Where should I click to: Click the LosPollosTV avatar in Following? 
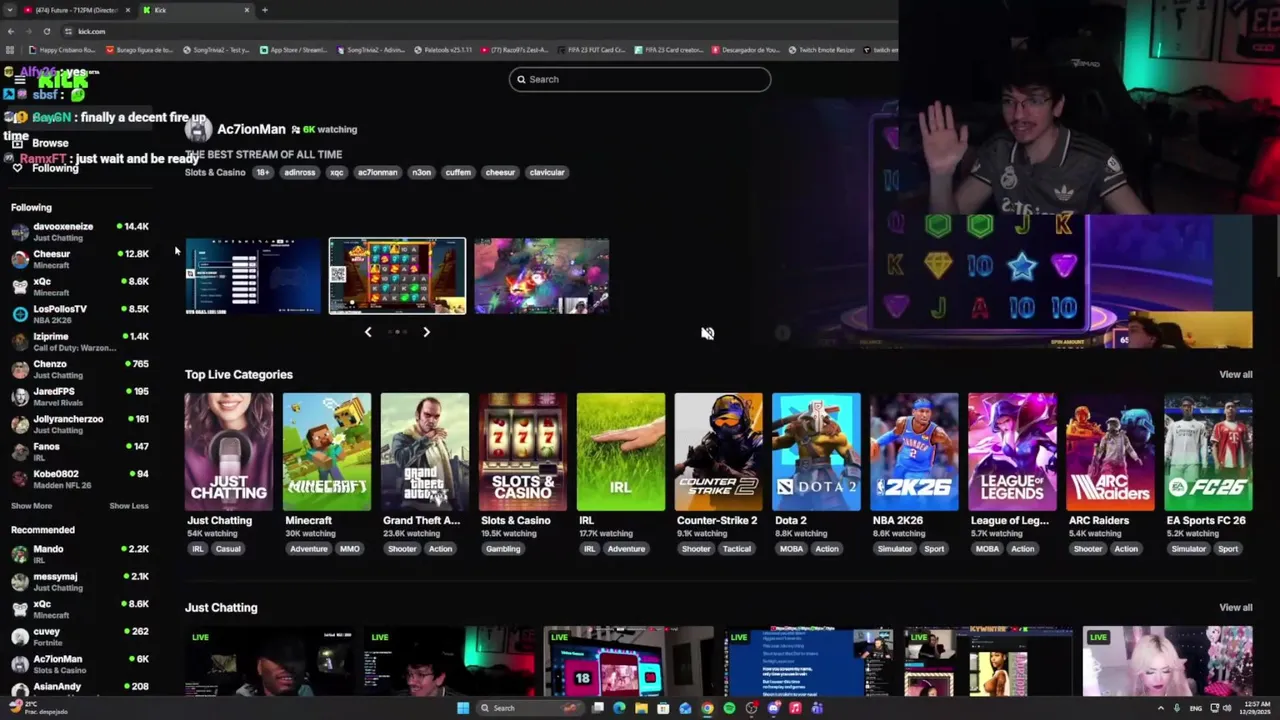[20, 314]
